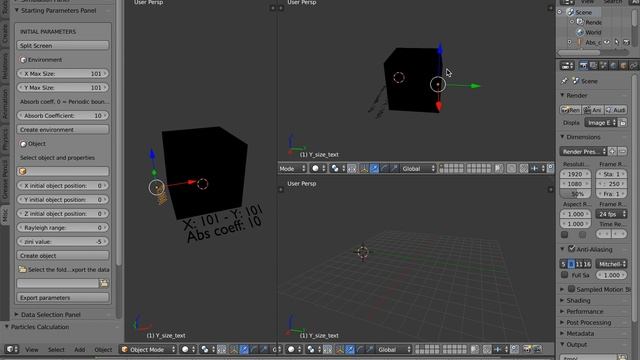Open the Render Presets dropdown
Image resolution: width=640 pixels, height=360 pixels.
[x=583, y=151]
